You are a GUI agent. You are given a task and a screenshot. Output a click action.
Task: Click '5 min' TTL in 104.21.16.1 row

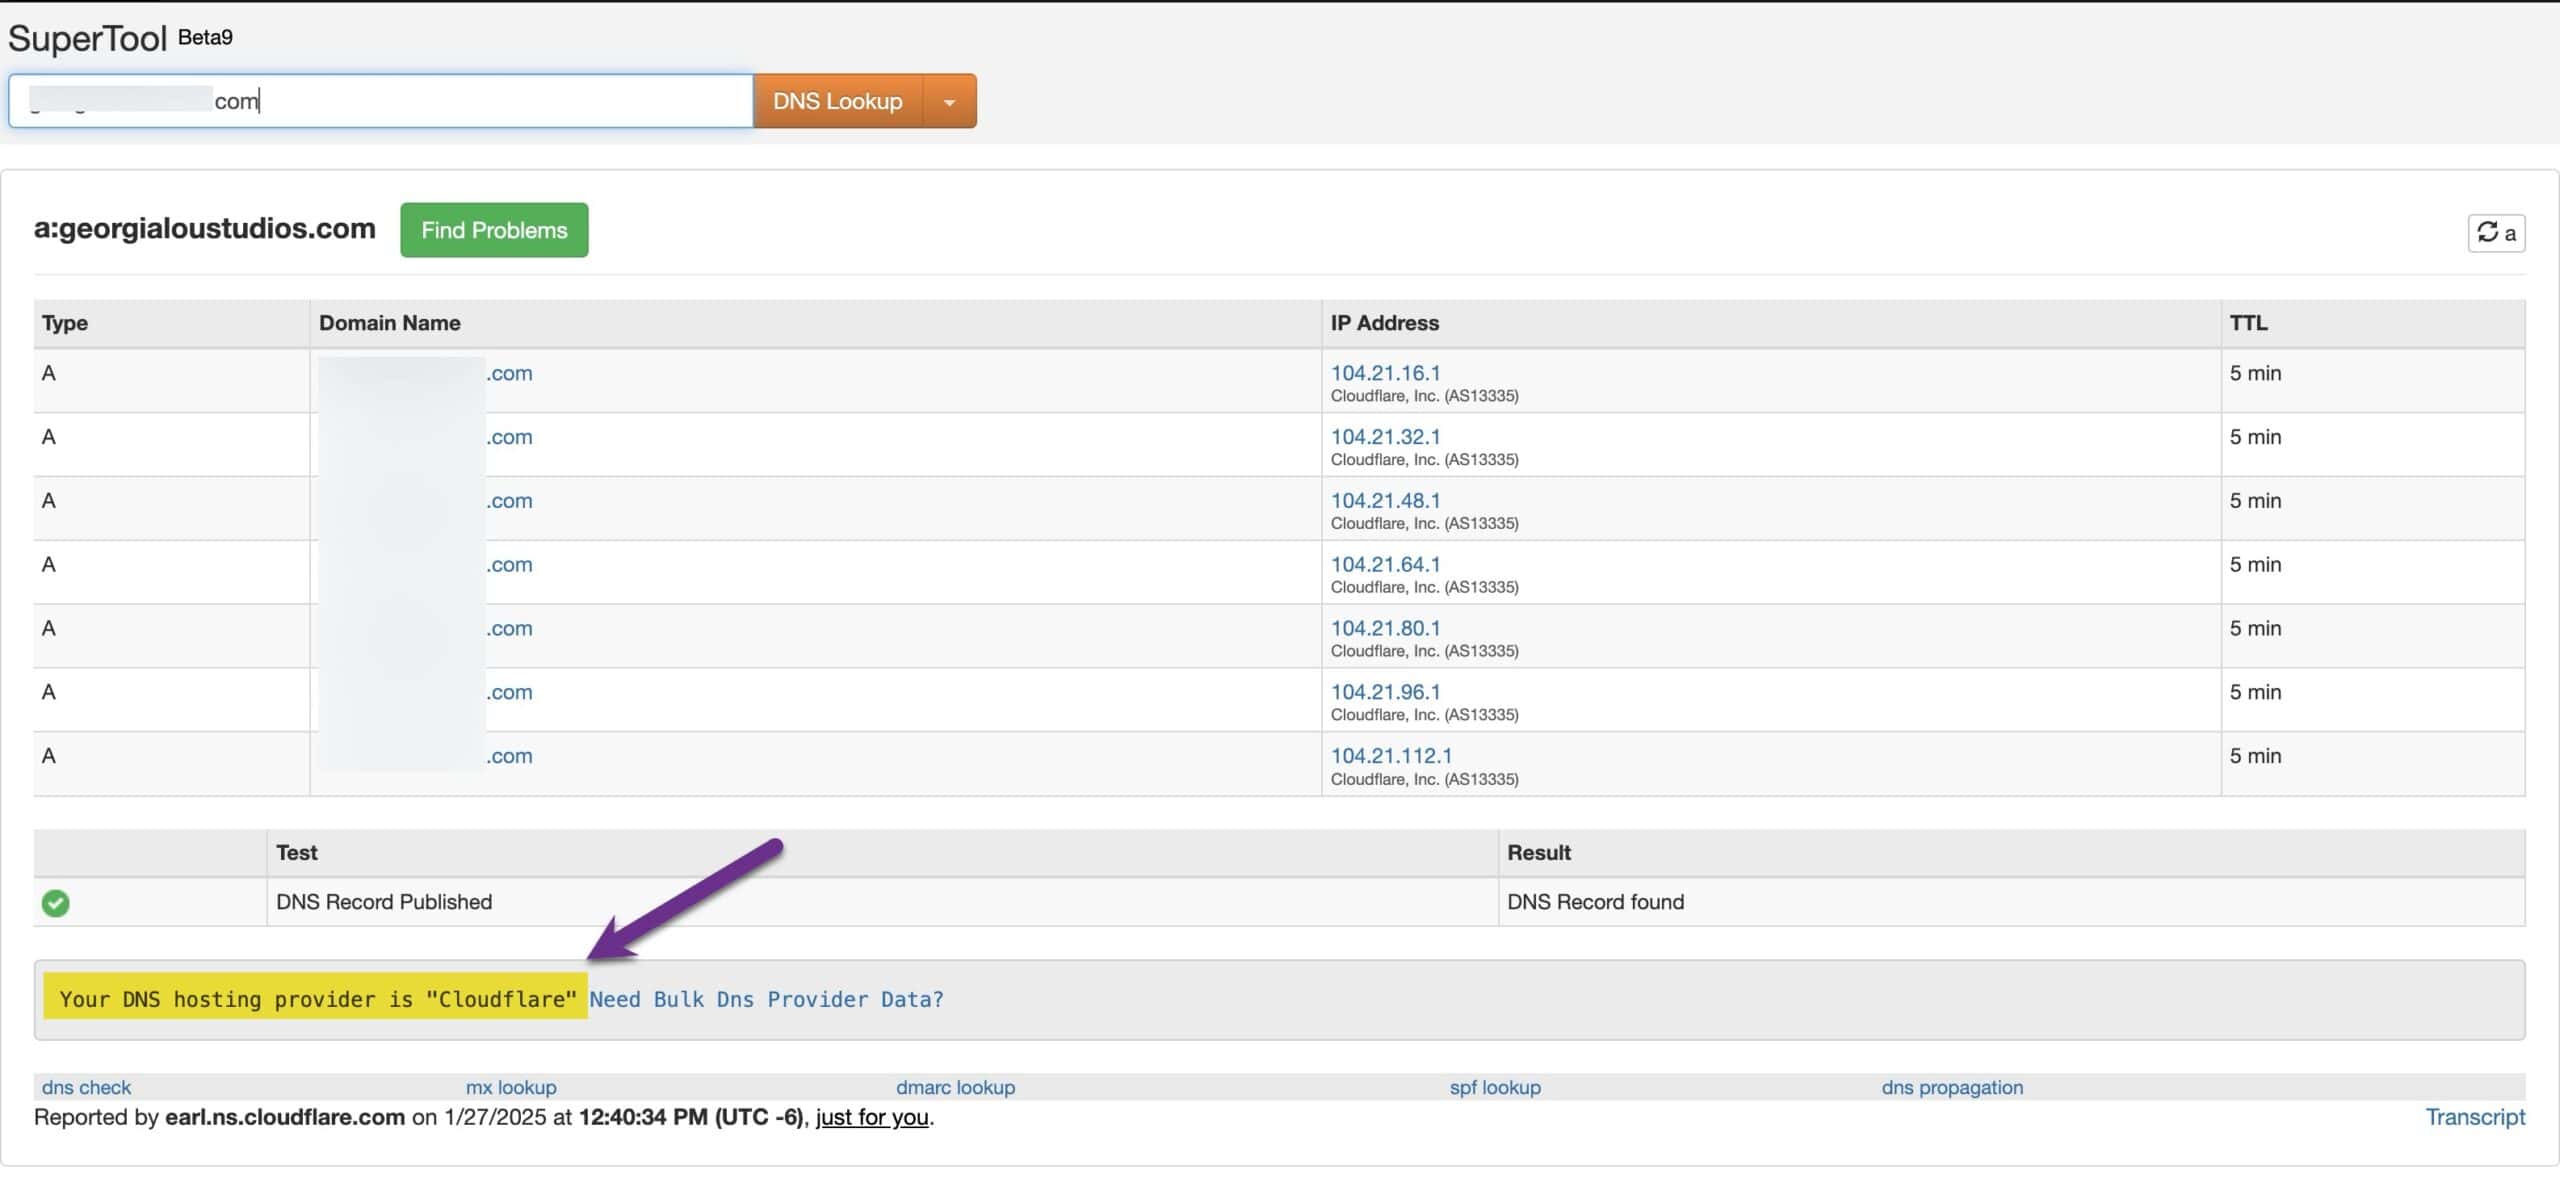click(x=2255, y=373)
